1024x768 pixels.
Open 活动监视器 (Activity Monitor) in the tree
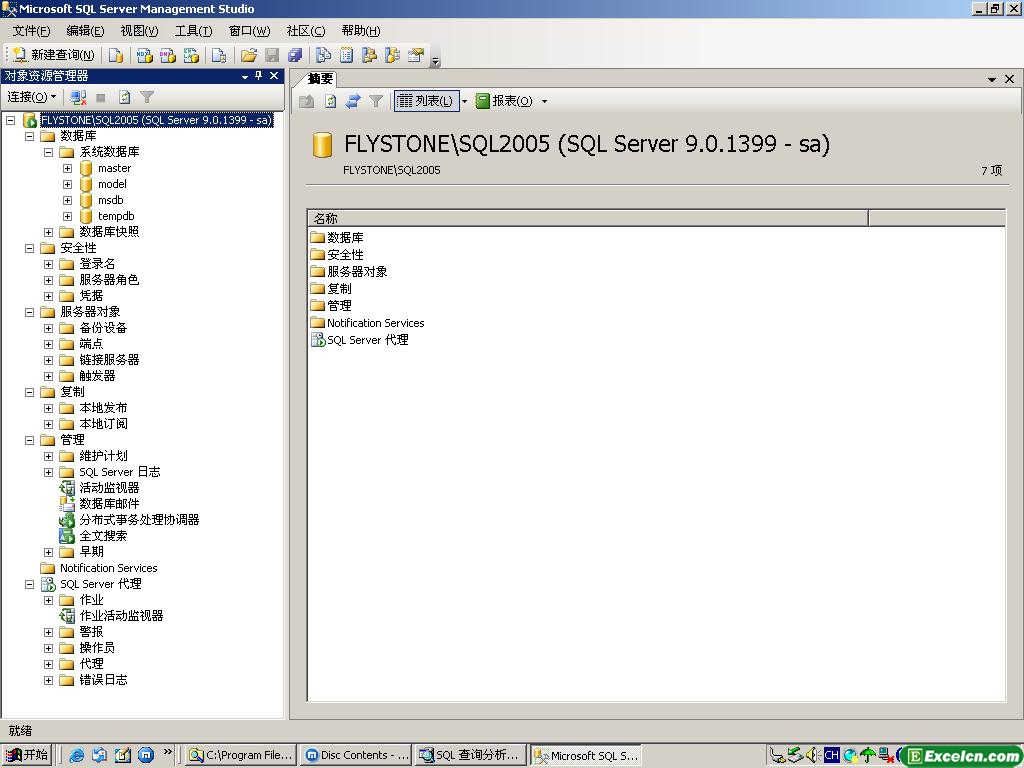[x=109, y=488]
